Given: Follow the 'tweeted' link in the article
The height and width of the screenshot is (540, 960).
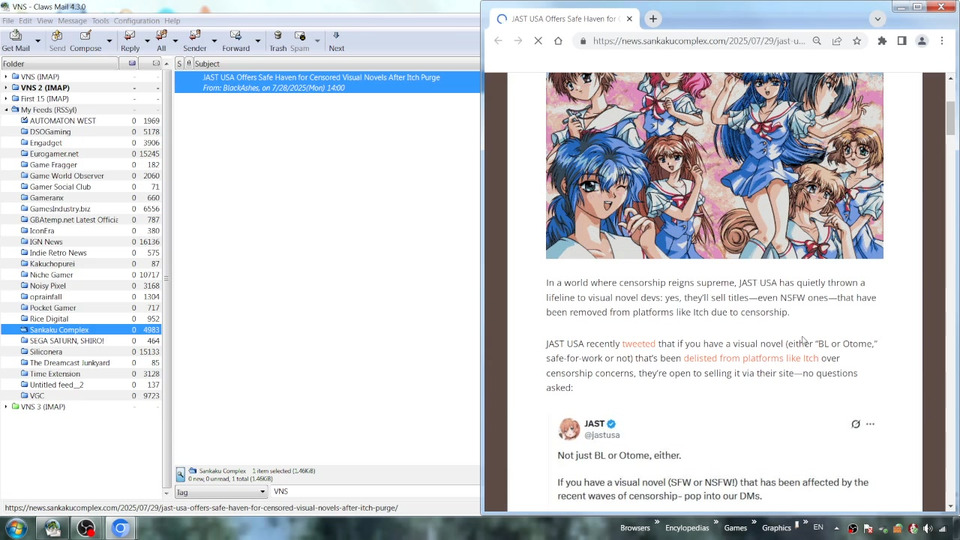Looking at the screenshot, I should [x=639, y=343].
